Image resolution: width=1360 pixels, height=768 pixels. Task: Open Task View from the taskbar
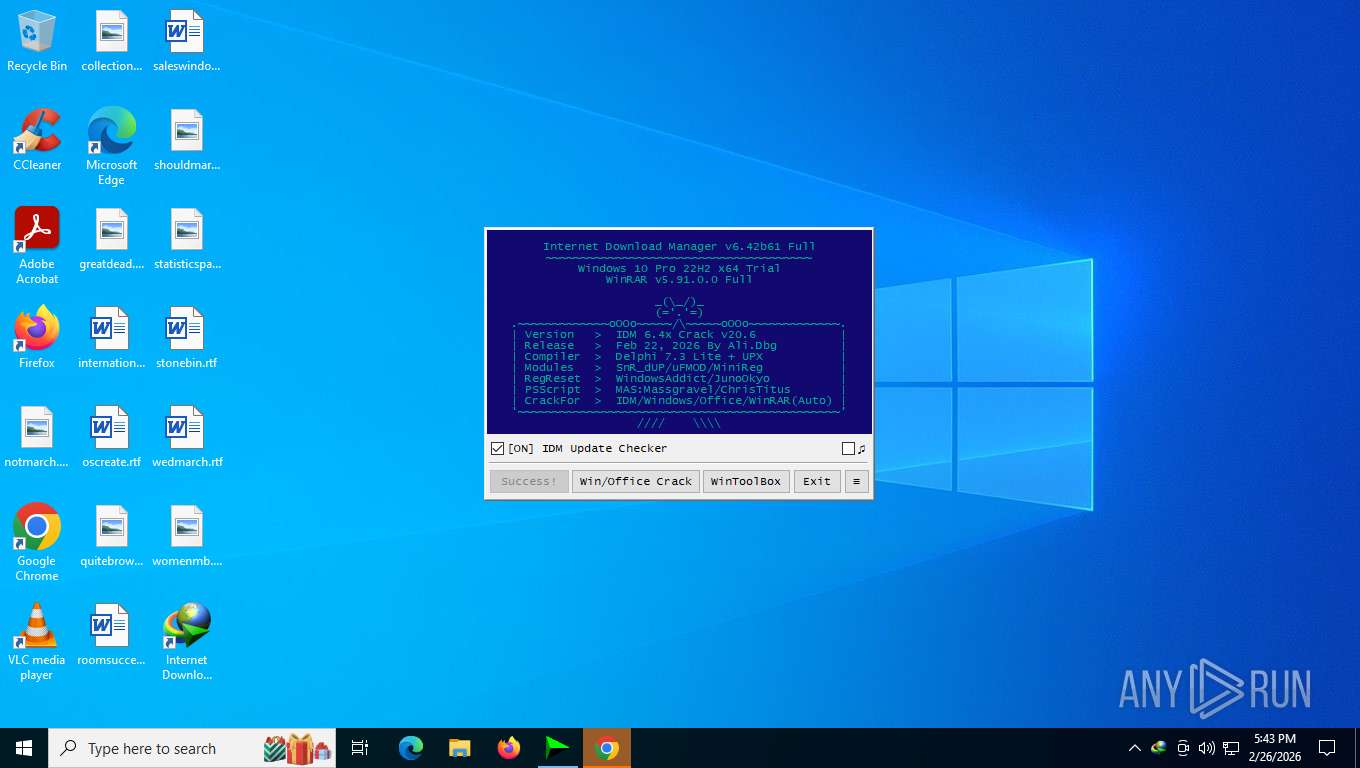360,748
